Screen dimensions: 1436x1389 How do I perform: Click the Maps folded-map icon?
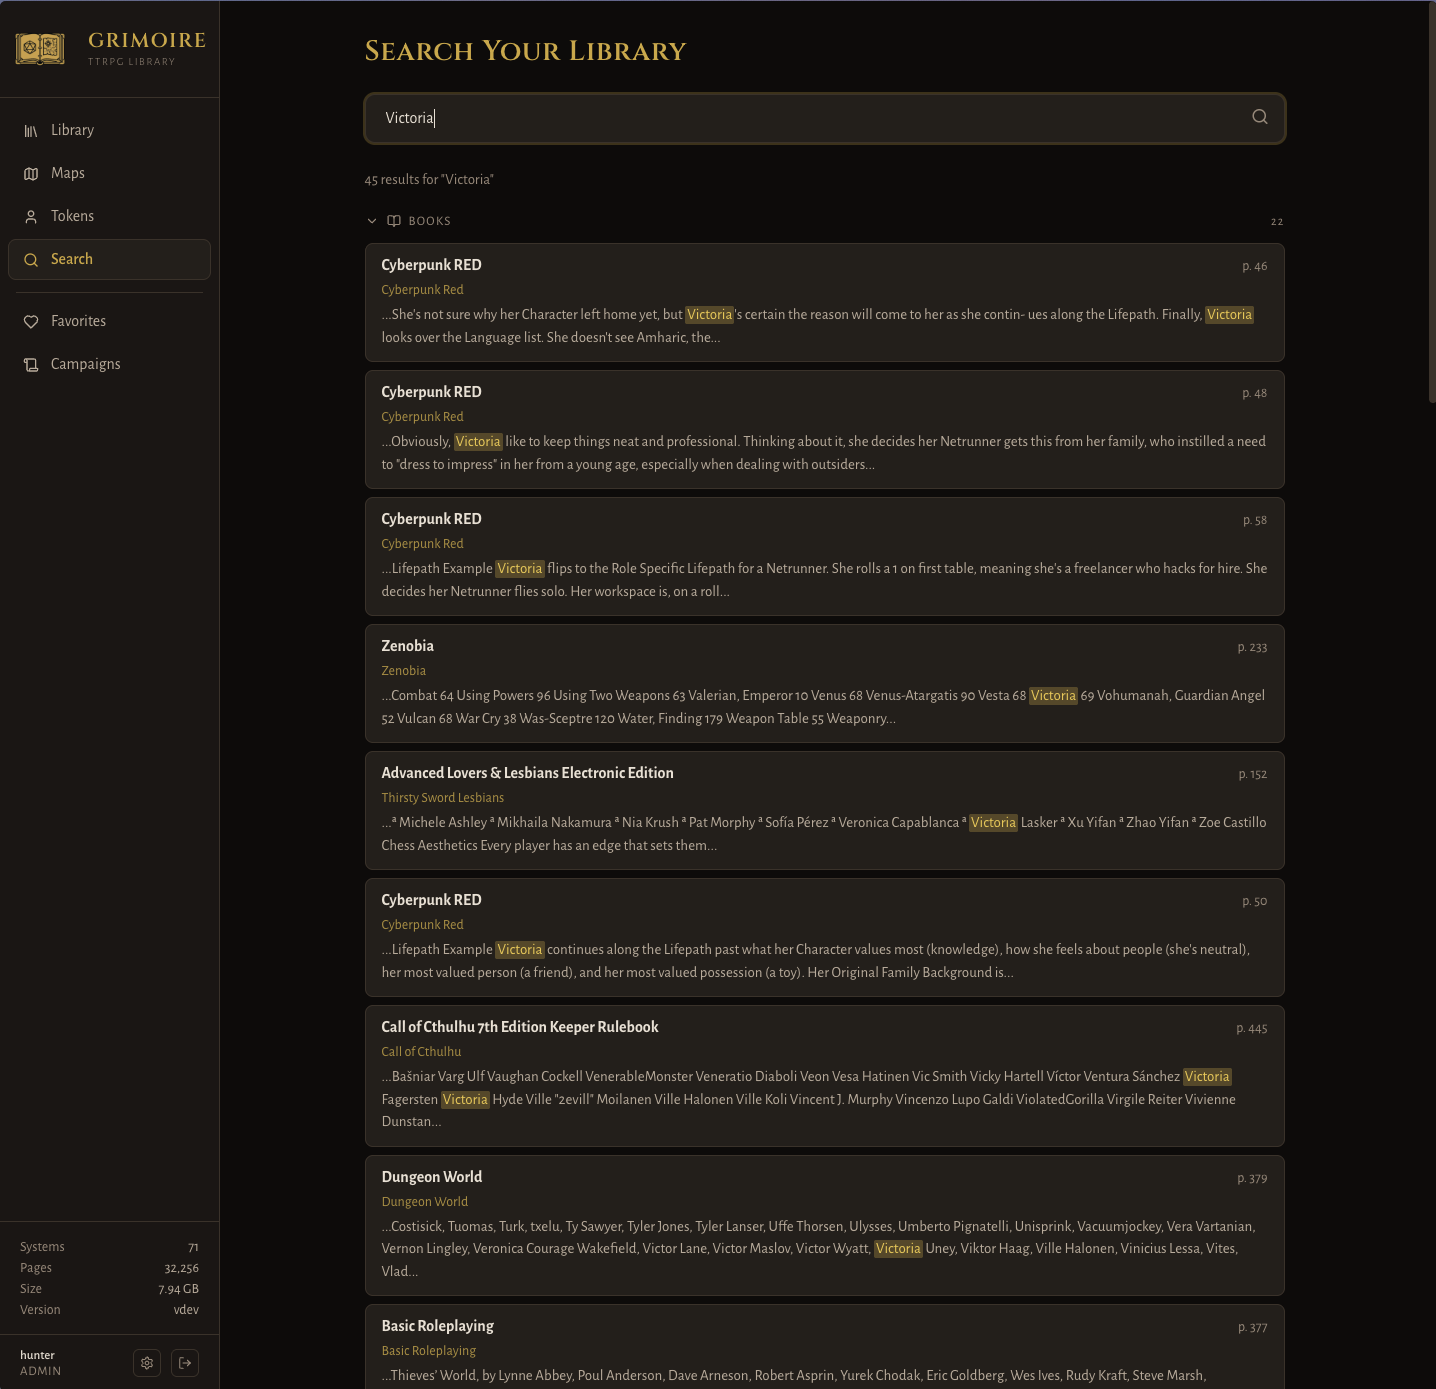31,174
